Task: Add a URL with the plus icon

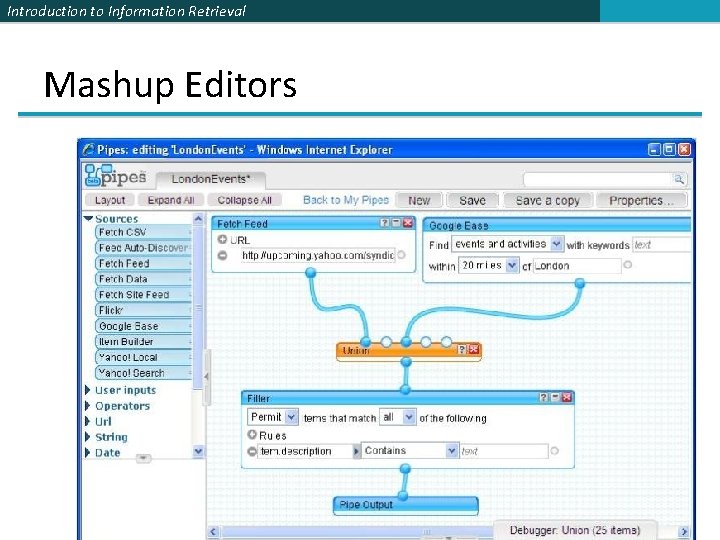Action: (222, 239)
